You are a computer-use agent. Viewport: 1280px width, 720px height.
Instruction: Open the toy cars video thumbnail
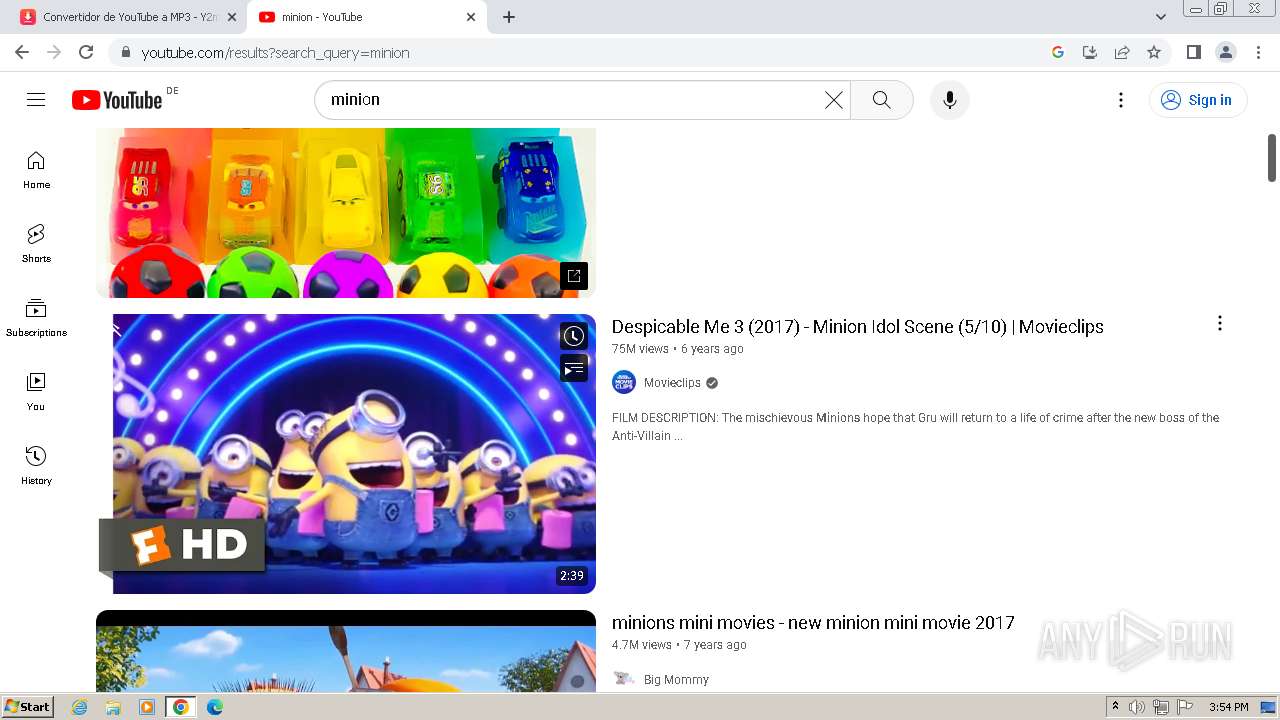pos(346,213)
